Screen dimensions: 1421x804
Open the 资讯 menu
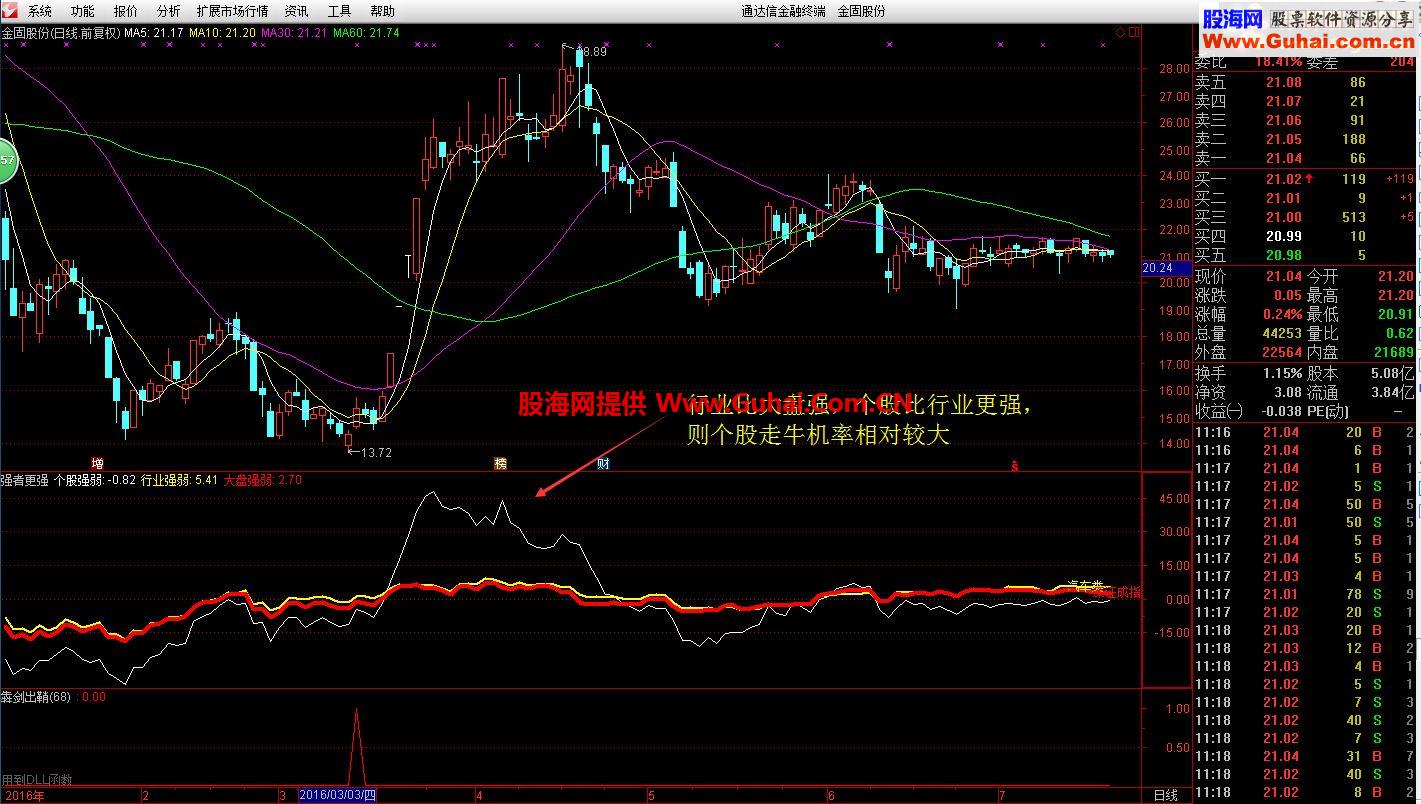coord(297,11)
